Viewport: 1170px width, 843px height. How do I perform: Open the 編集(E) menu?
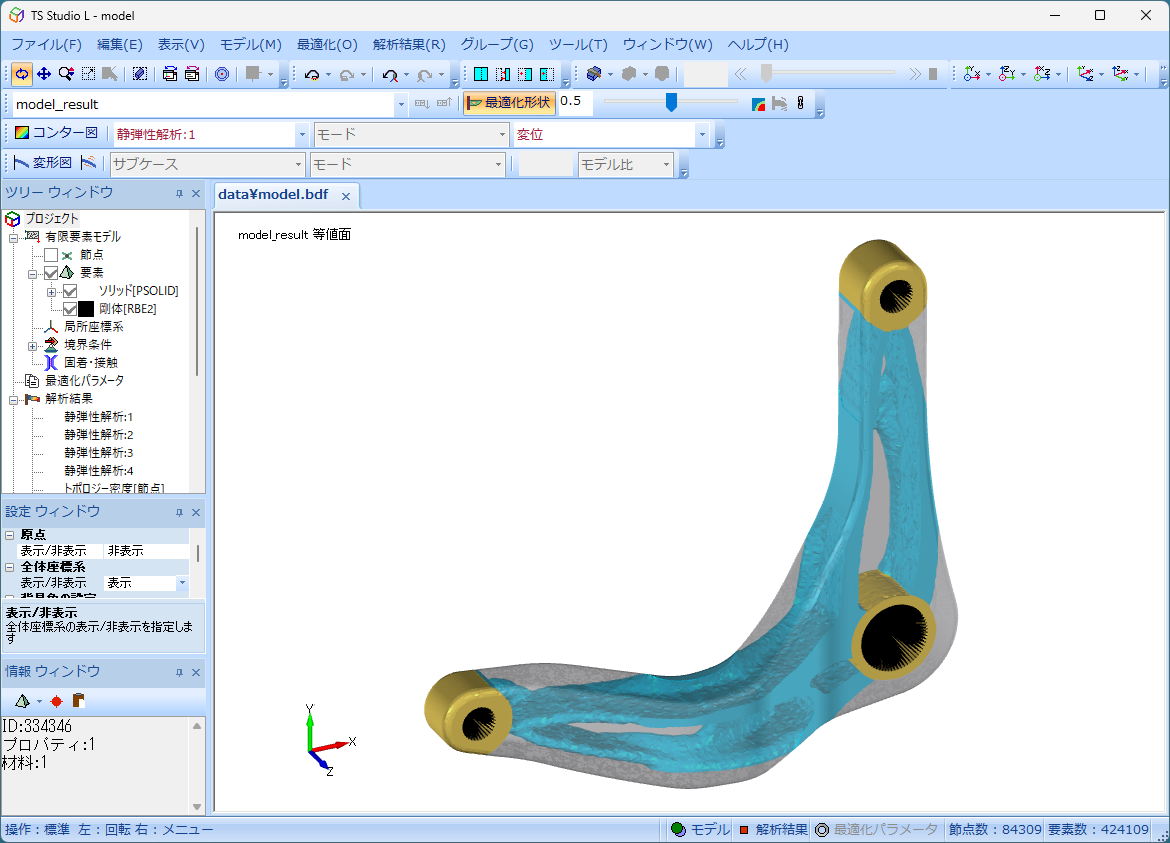point(119,45)
